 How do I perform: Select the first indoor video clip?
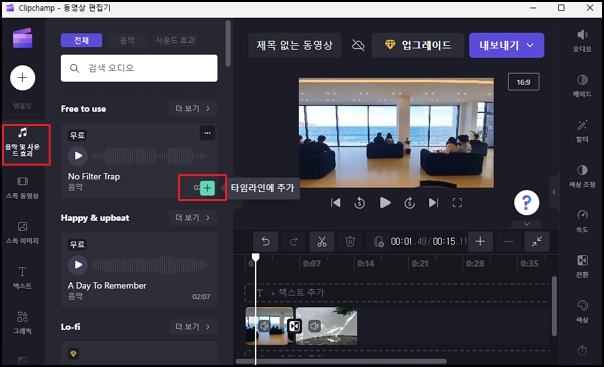point(269,326)
